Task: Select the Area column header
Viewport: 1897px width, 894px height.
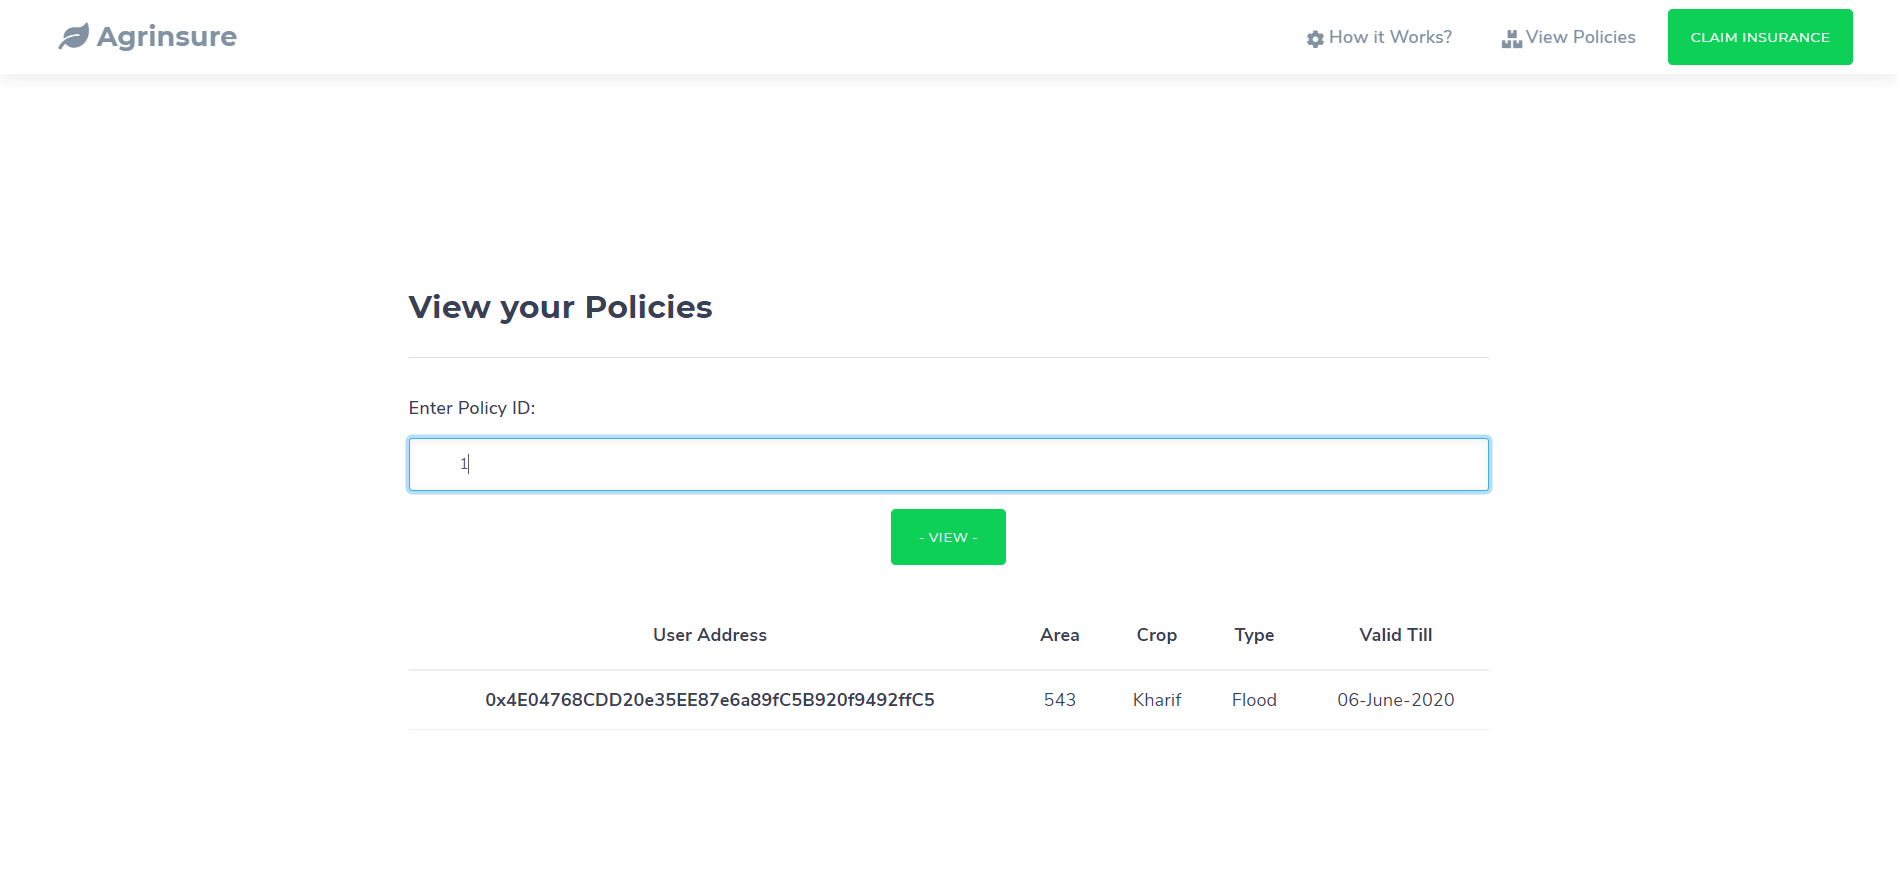Action: (x=1060, y=635)
